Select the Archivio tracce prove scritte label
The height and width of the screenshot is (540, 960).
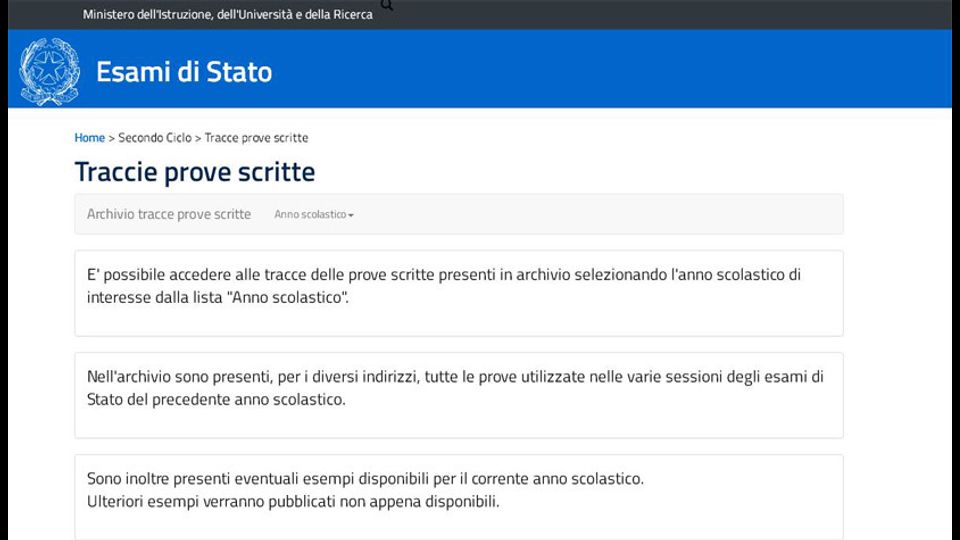[x=169, y=214]
